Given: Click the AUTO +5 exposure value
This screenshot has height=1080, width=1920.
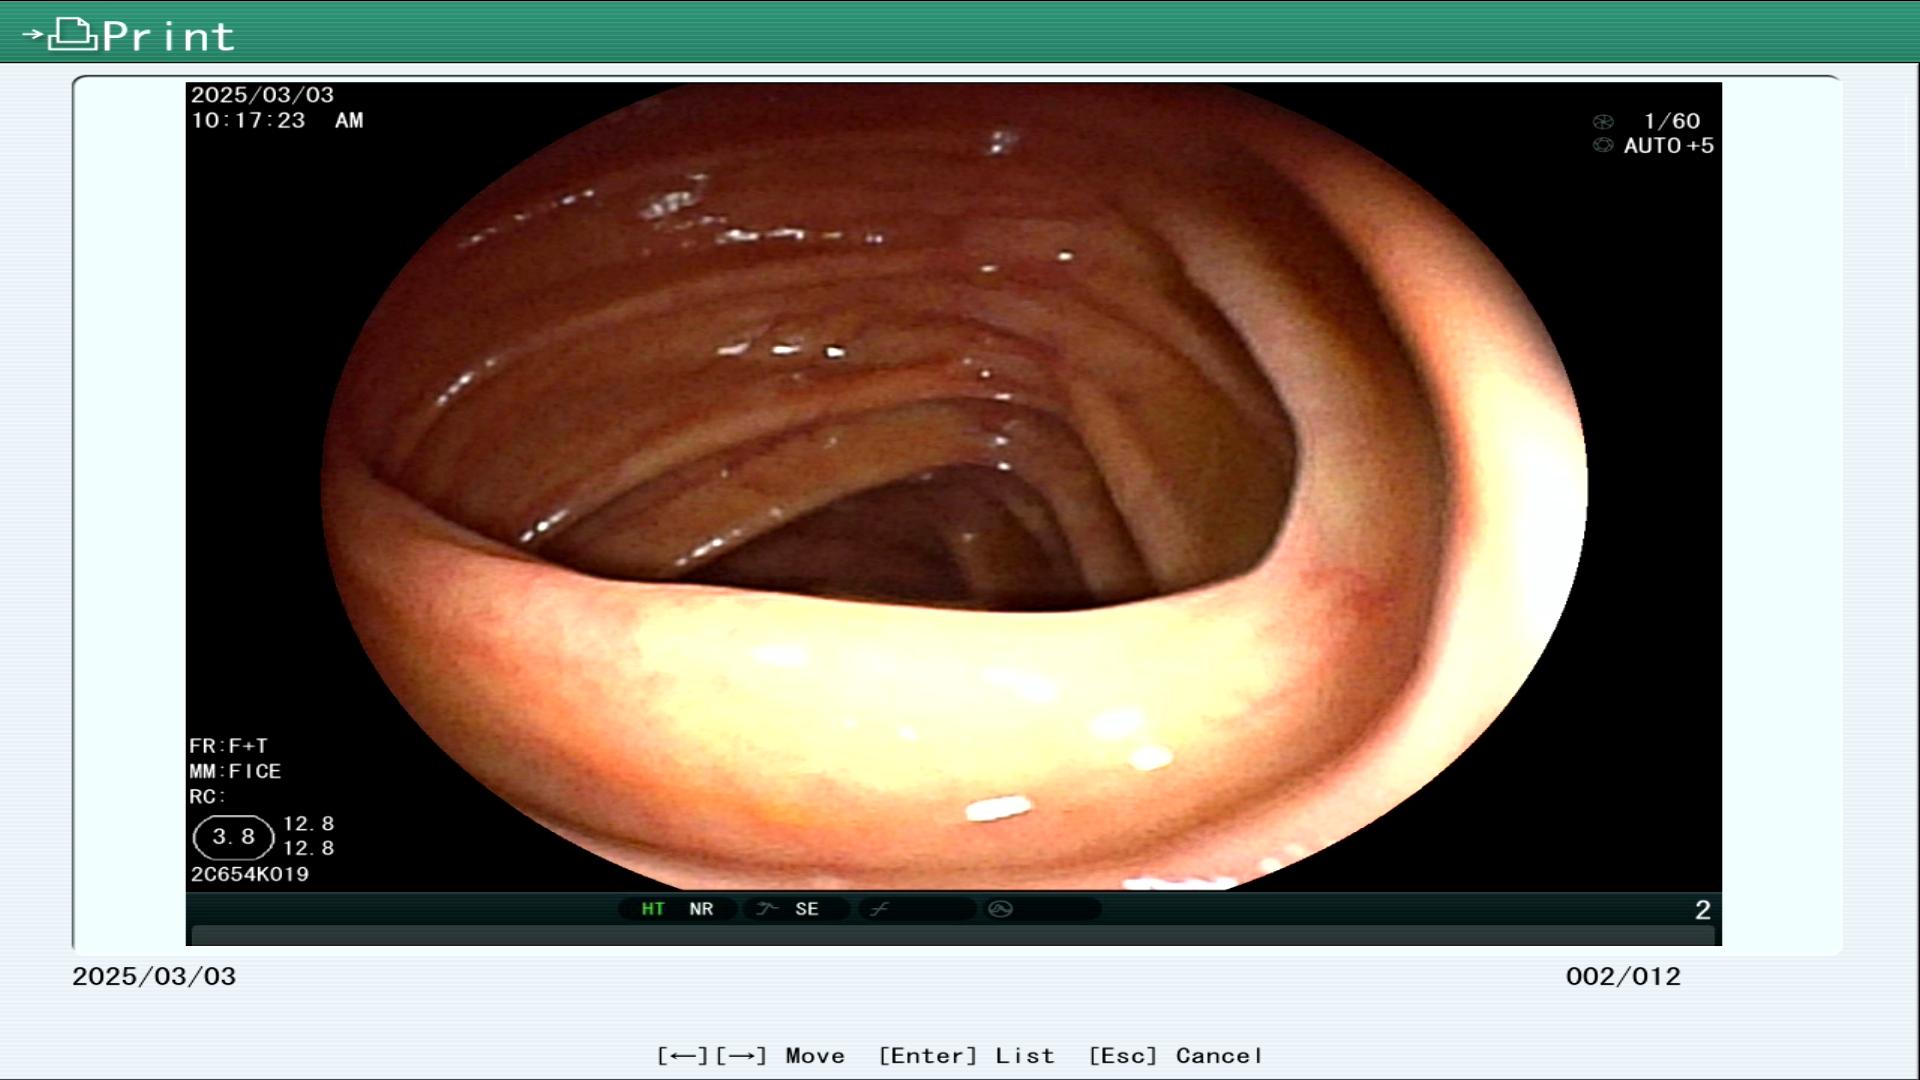Looking at the screenshot, I should (x=1668, y=146).
